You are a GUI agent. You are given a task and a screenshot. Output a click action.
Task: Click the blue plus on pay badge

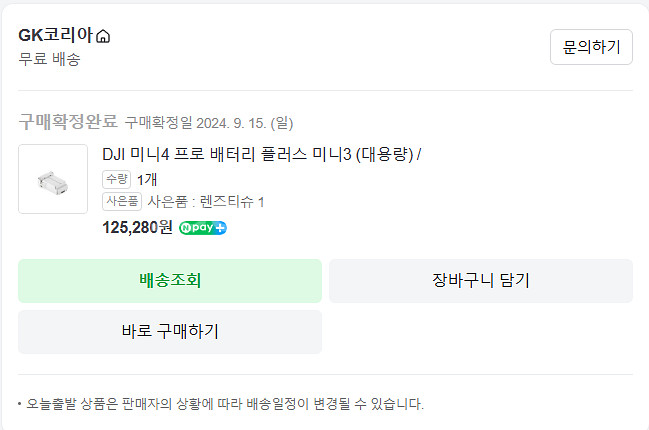tap(220, 227)
